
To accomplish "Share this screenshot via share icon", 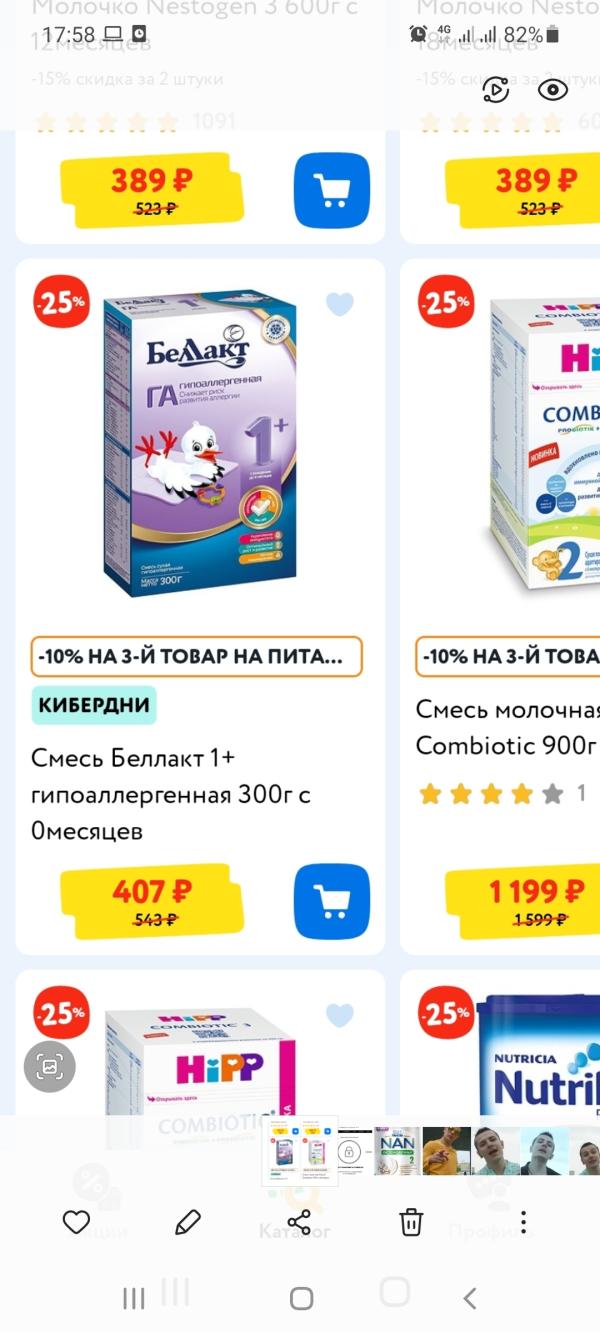I will pyautogui.click(x=299, y=1221).
